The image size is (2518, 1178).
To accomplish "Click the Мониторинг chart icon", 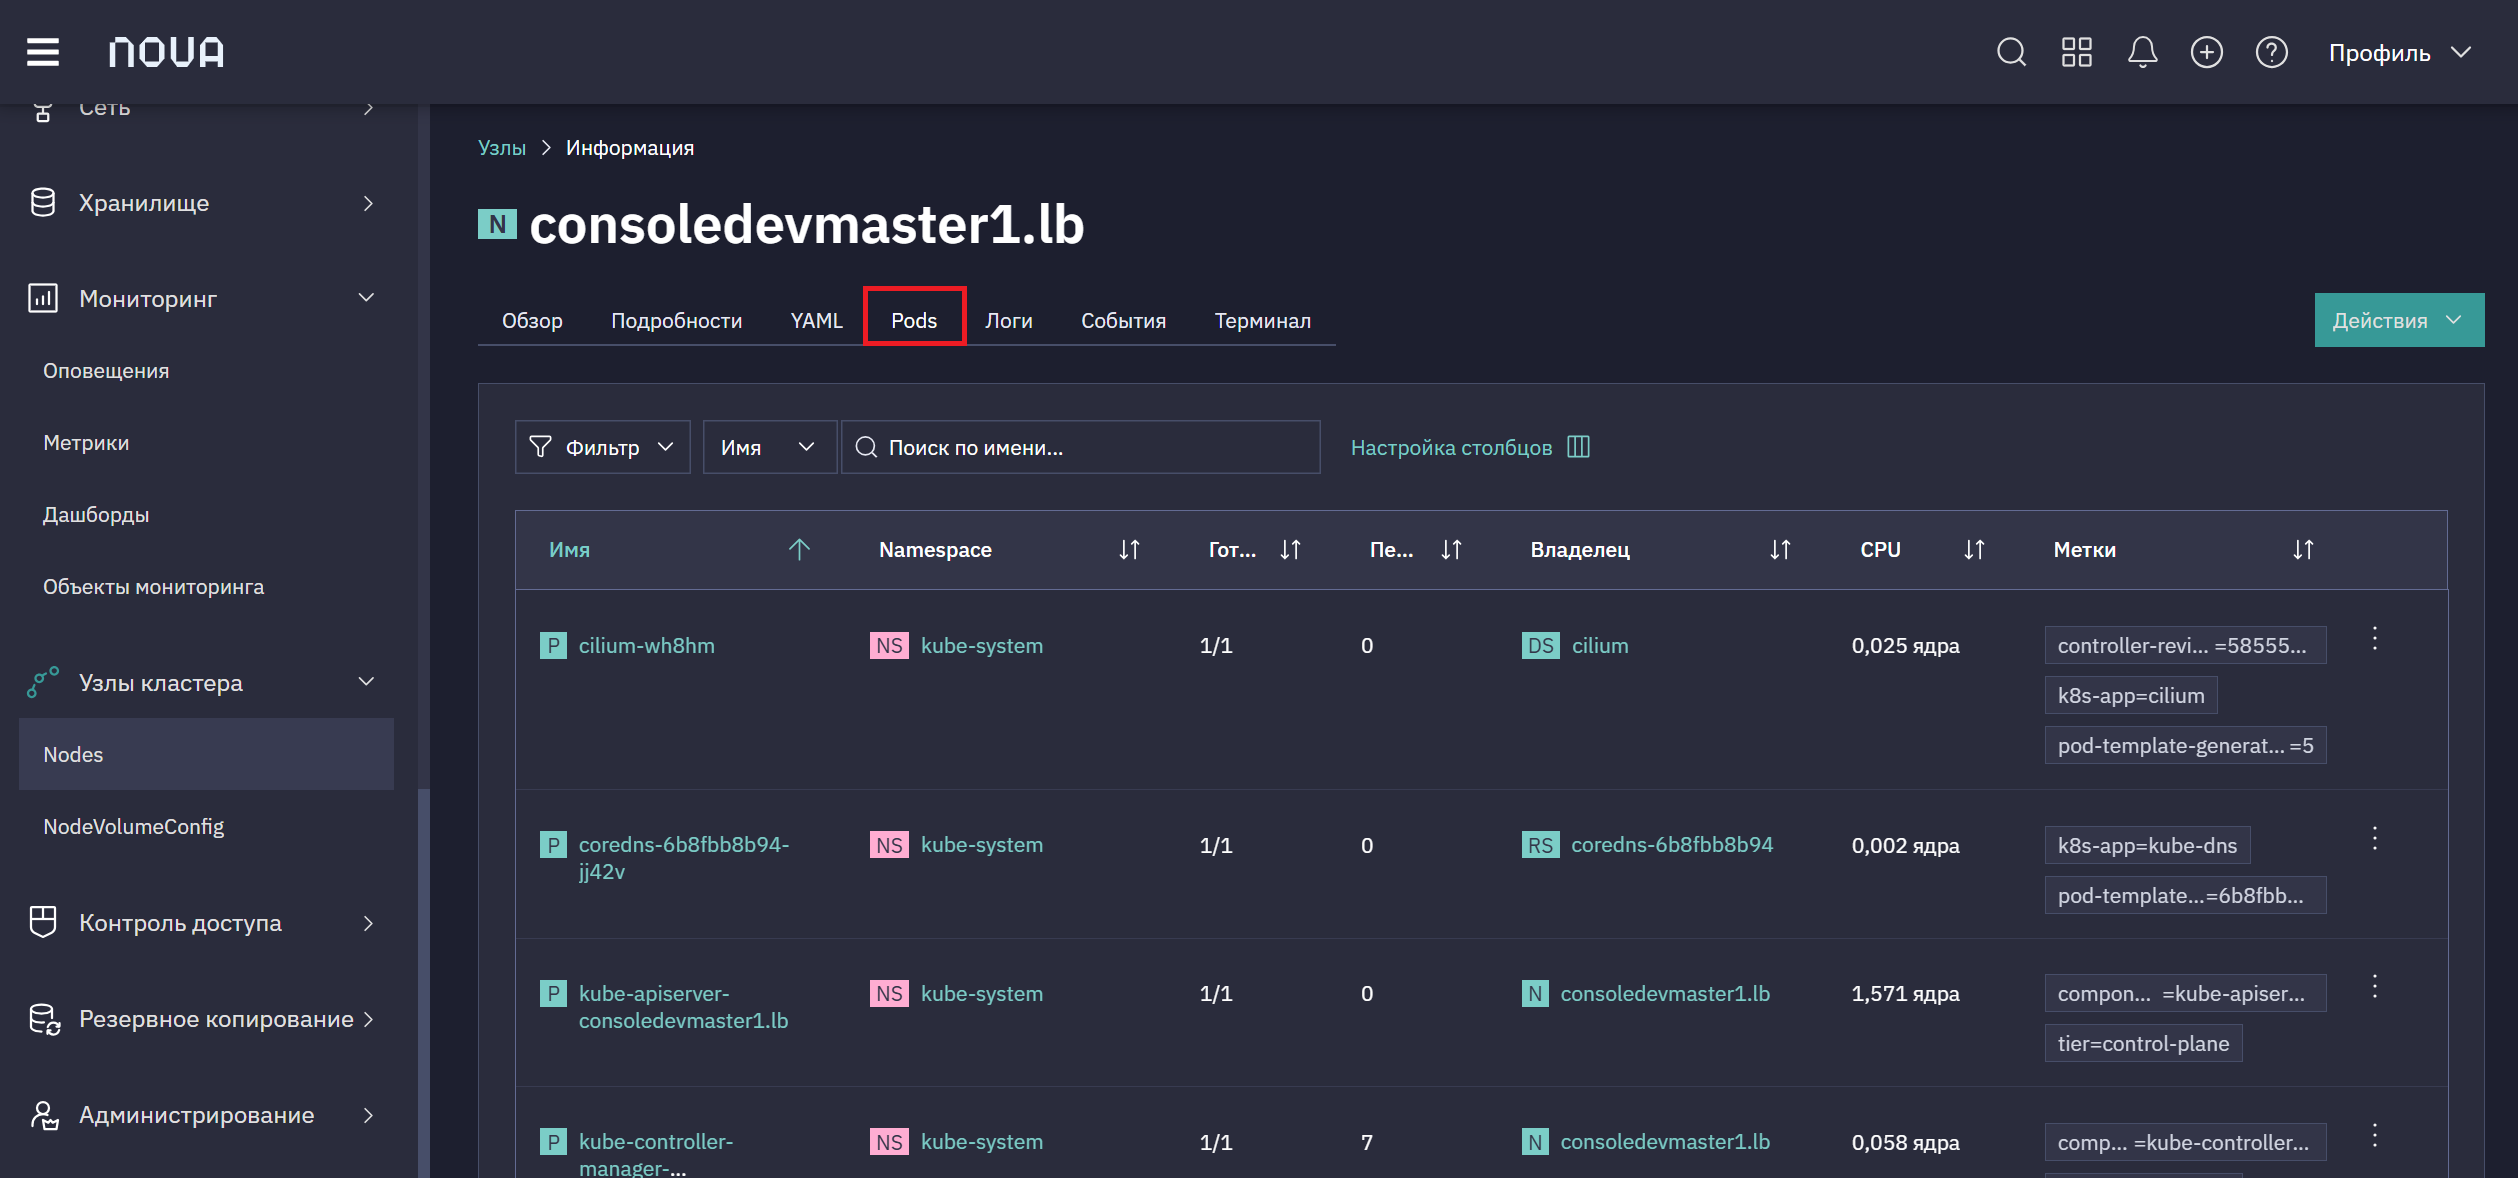I will (x=43, y=298).
